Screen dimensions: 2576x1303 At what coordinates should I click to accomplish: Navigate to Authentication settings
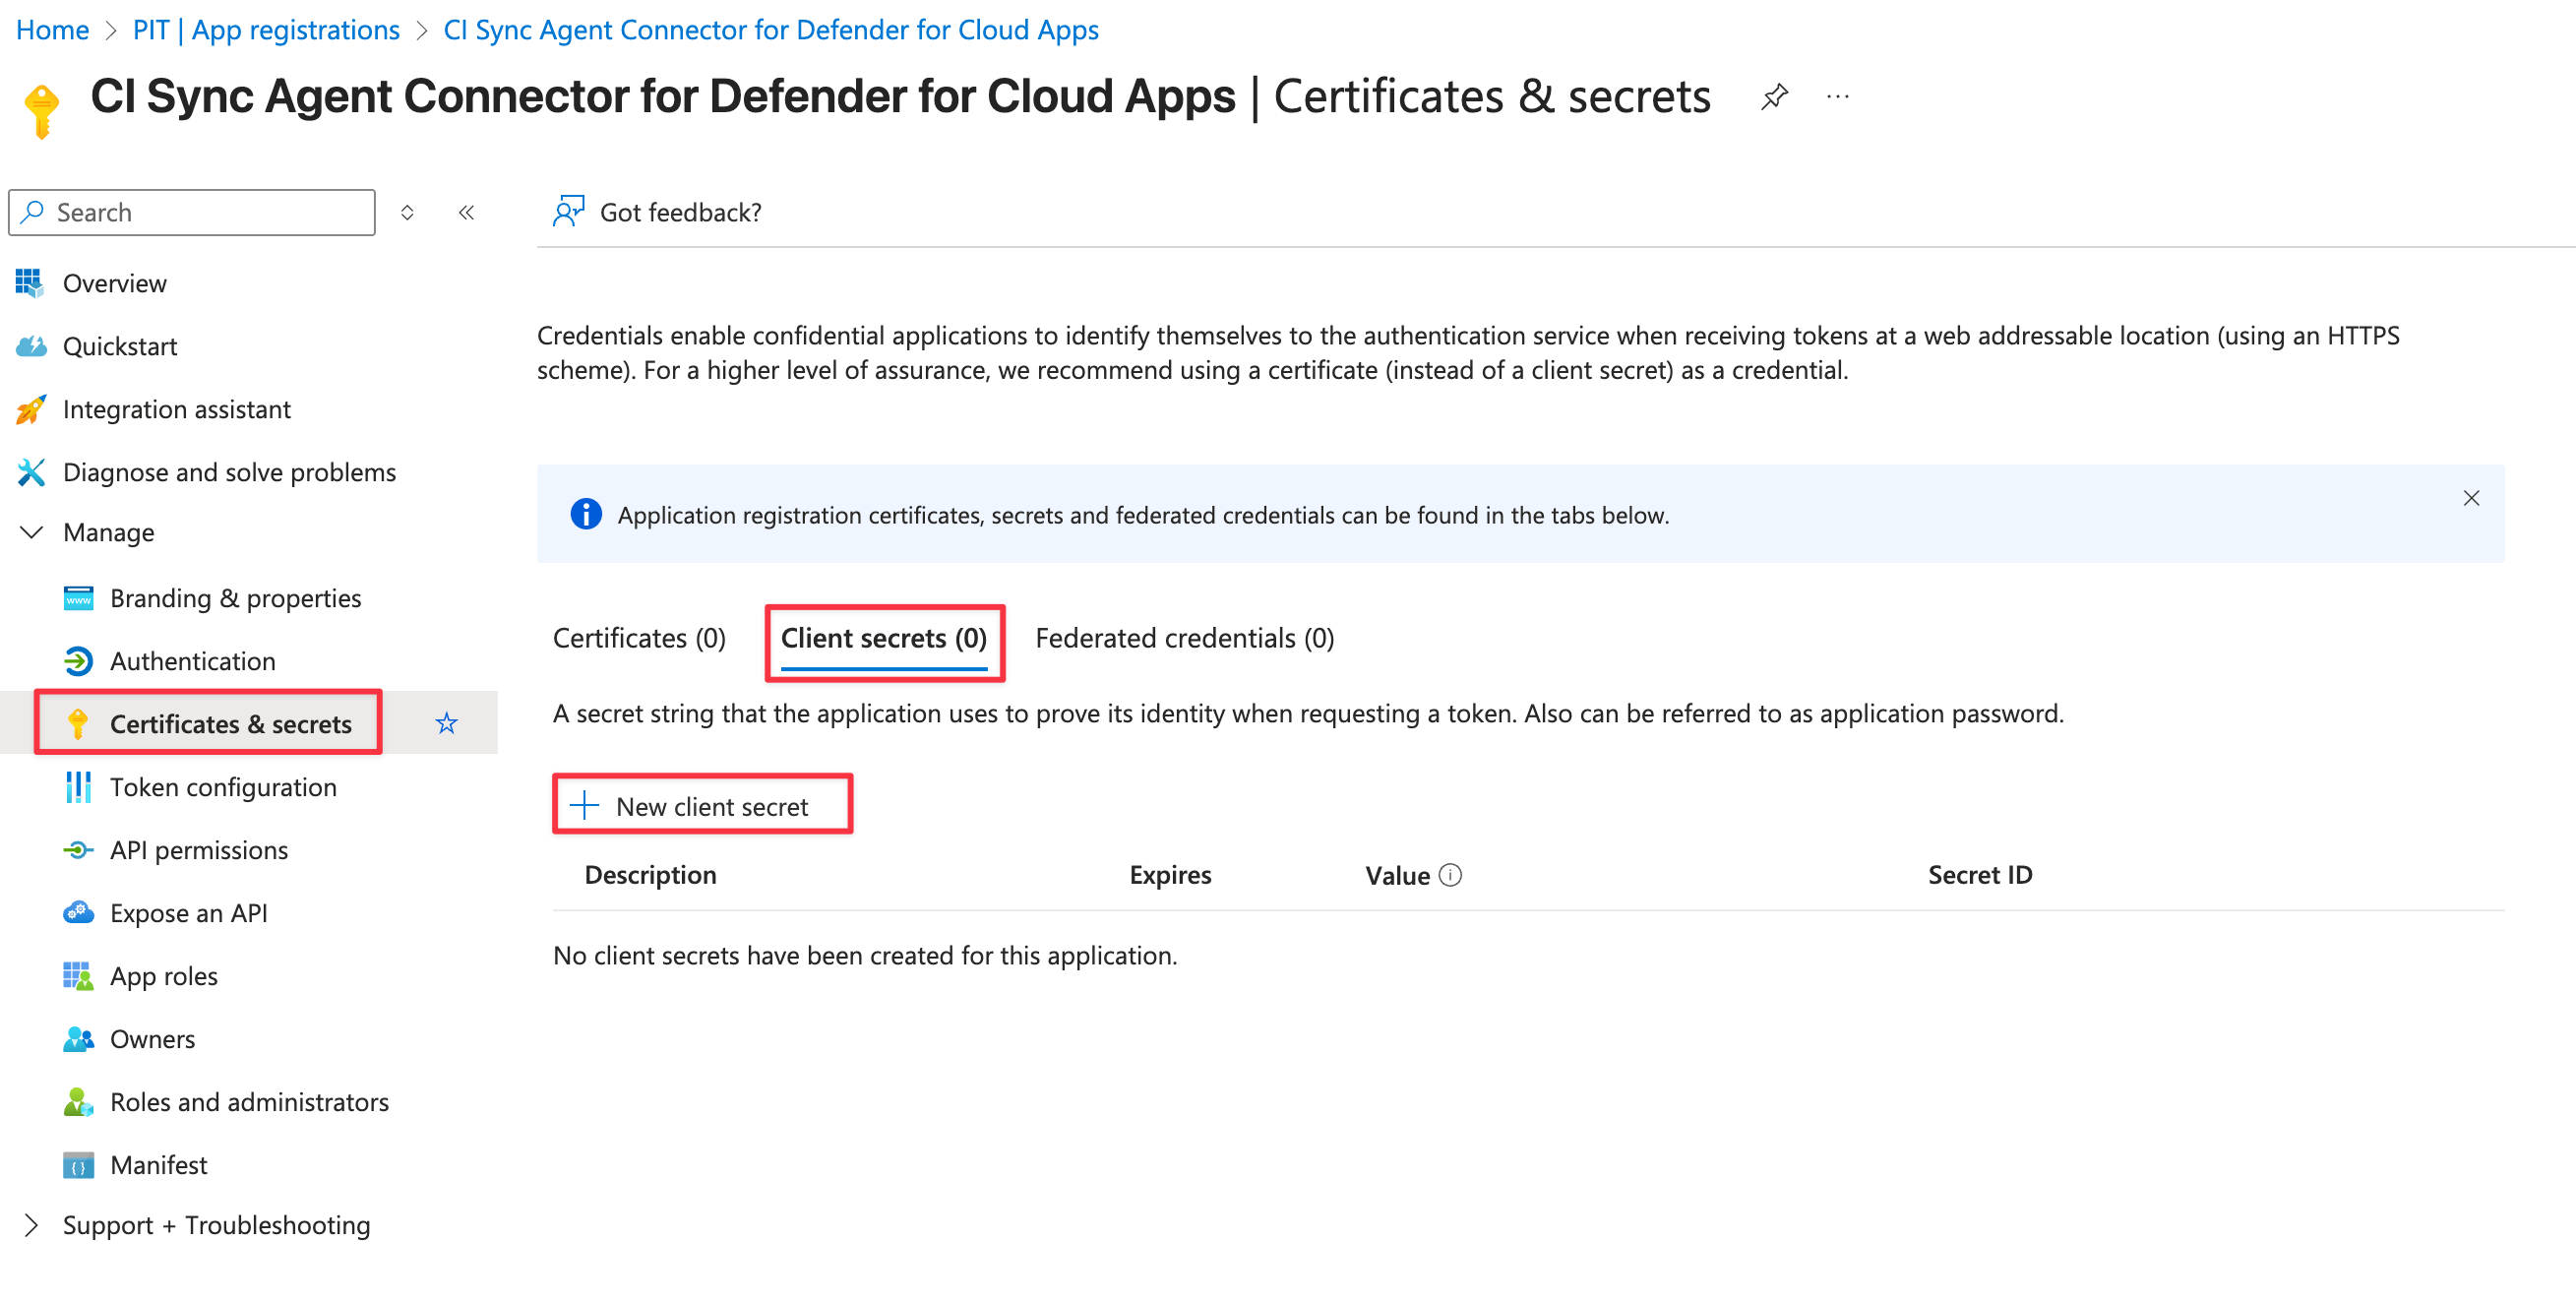point(193,661)
